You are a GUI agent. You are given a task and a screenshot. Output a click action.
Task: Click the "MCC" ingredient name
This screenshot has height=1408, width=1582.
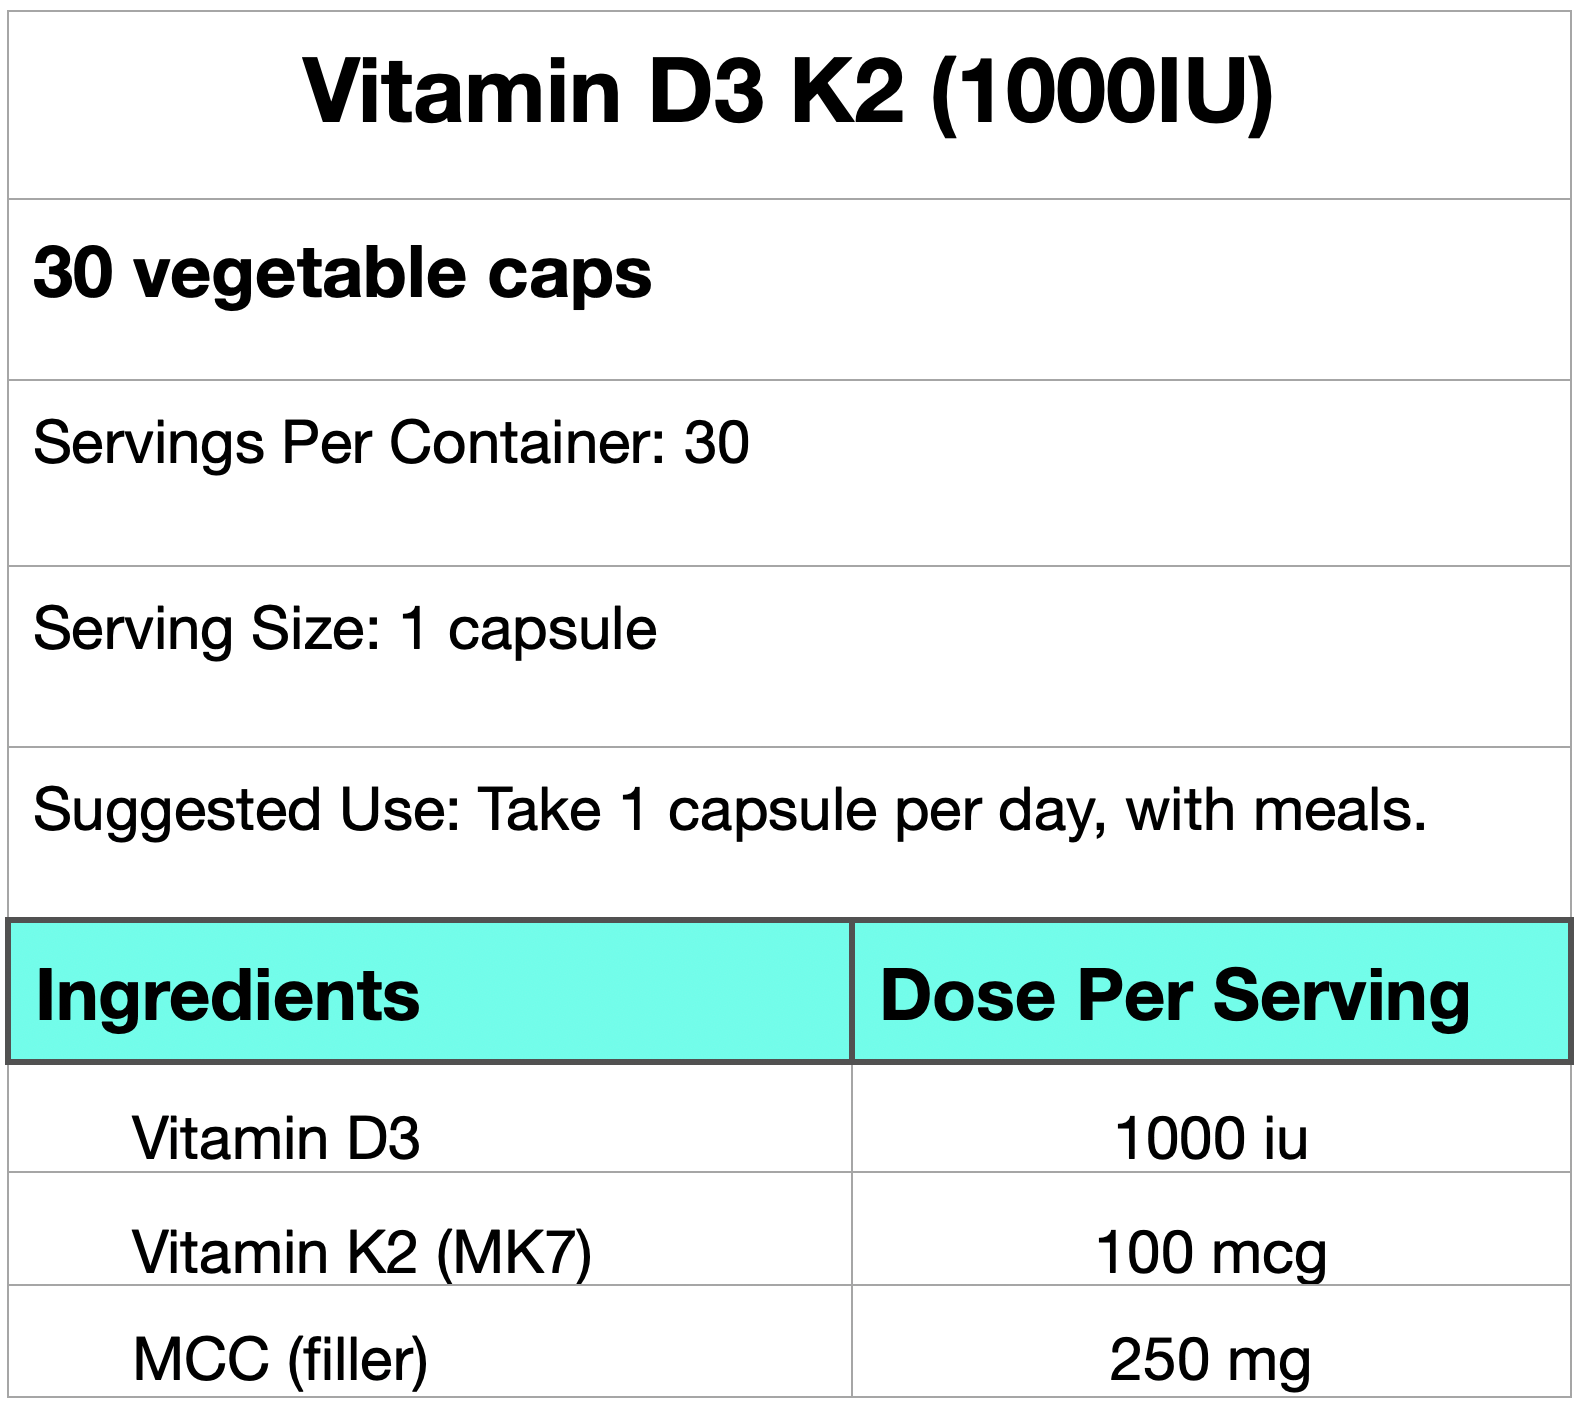[201, 1359]
